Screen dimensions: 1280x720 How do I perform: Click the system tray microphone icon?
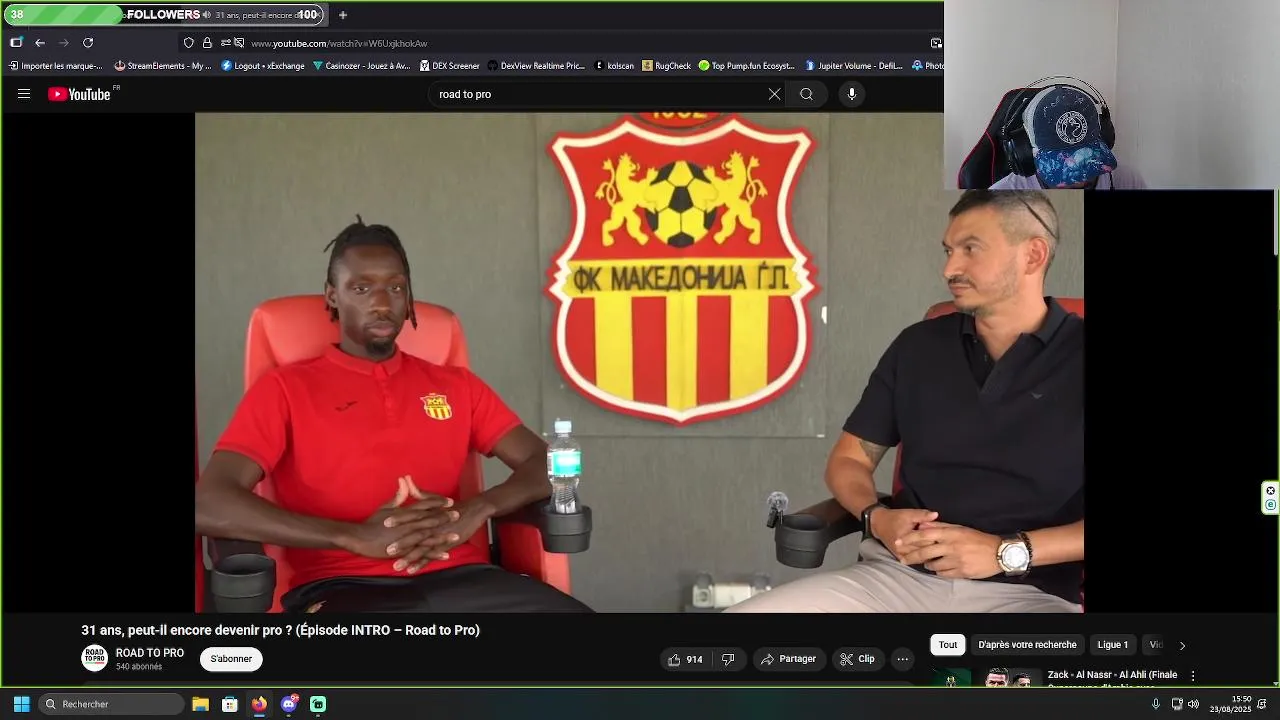tap(1156, 704)
